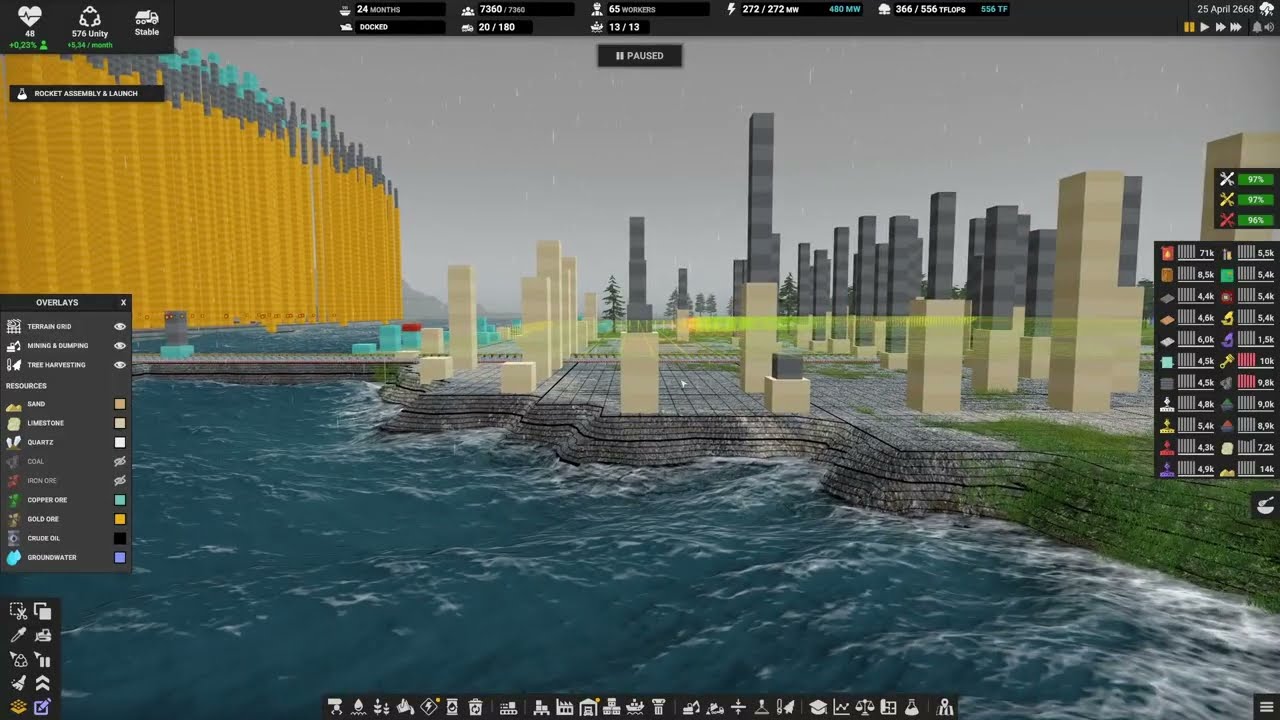Activate the overlays layers tool icon

18,707
